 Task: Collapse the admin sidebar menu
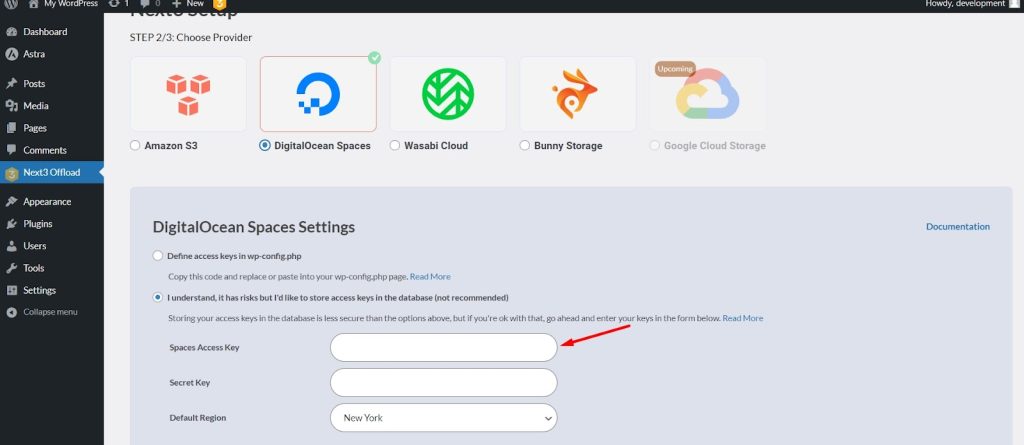[x=42, y=312]
